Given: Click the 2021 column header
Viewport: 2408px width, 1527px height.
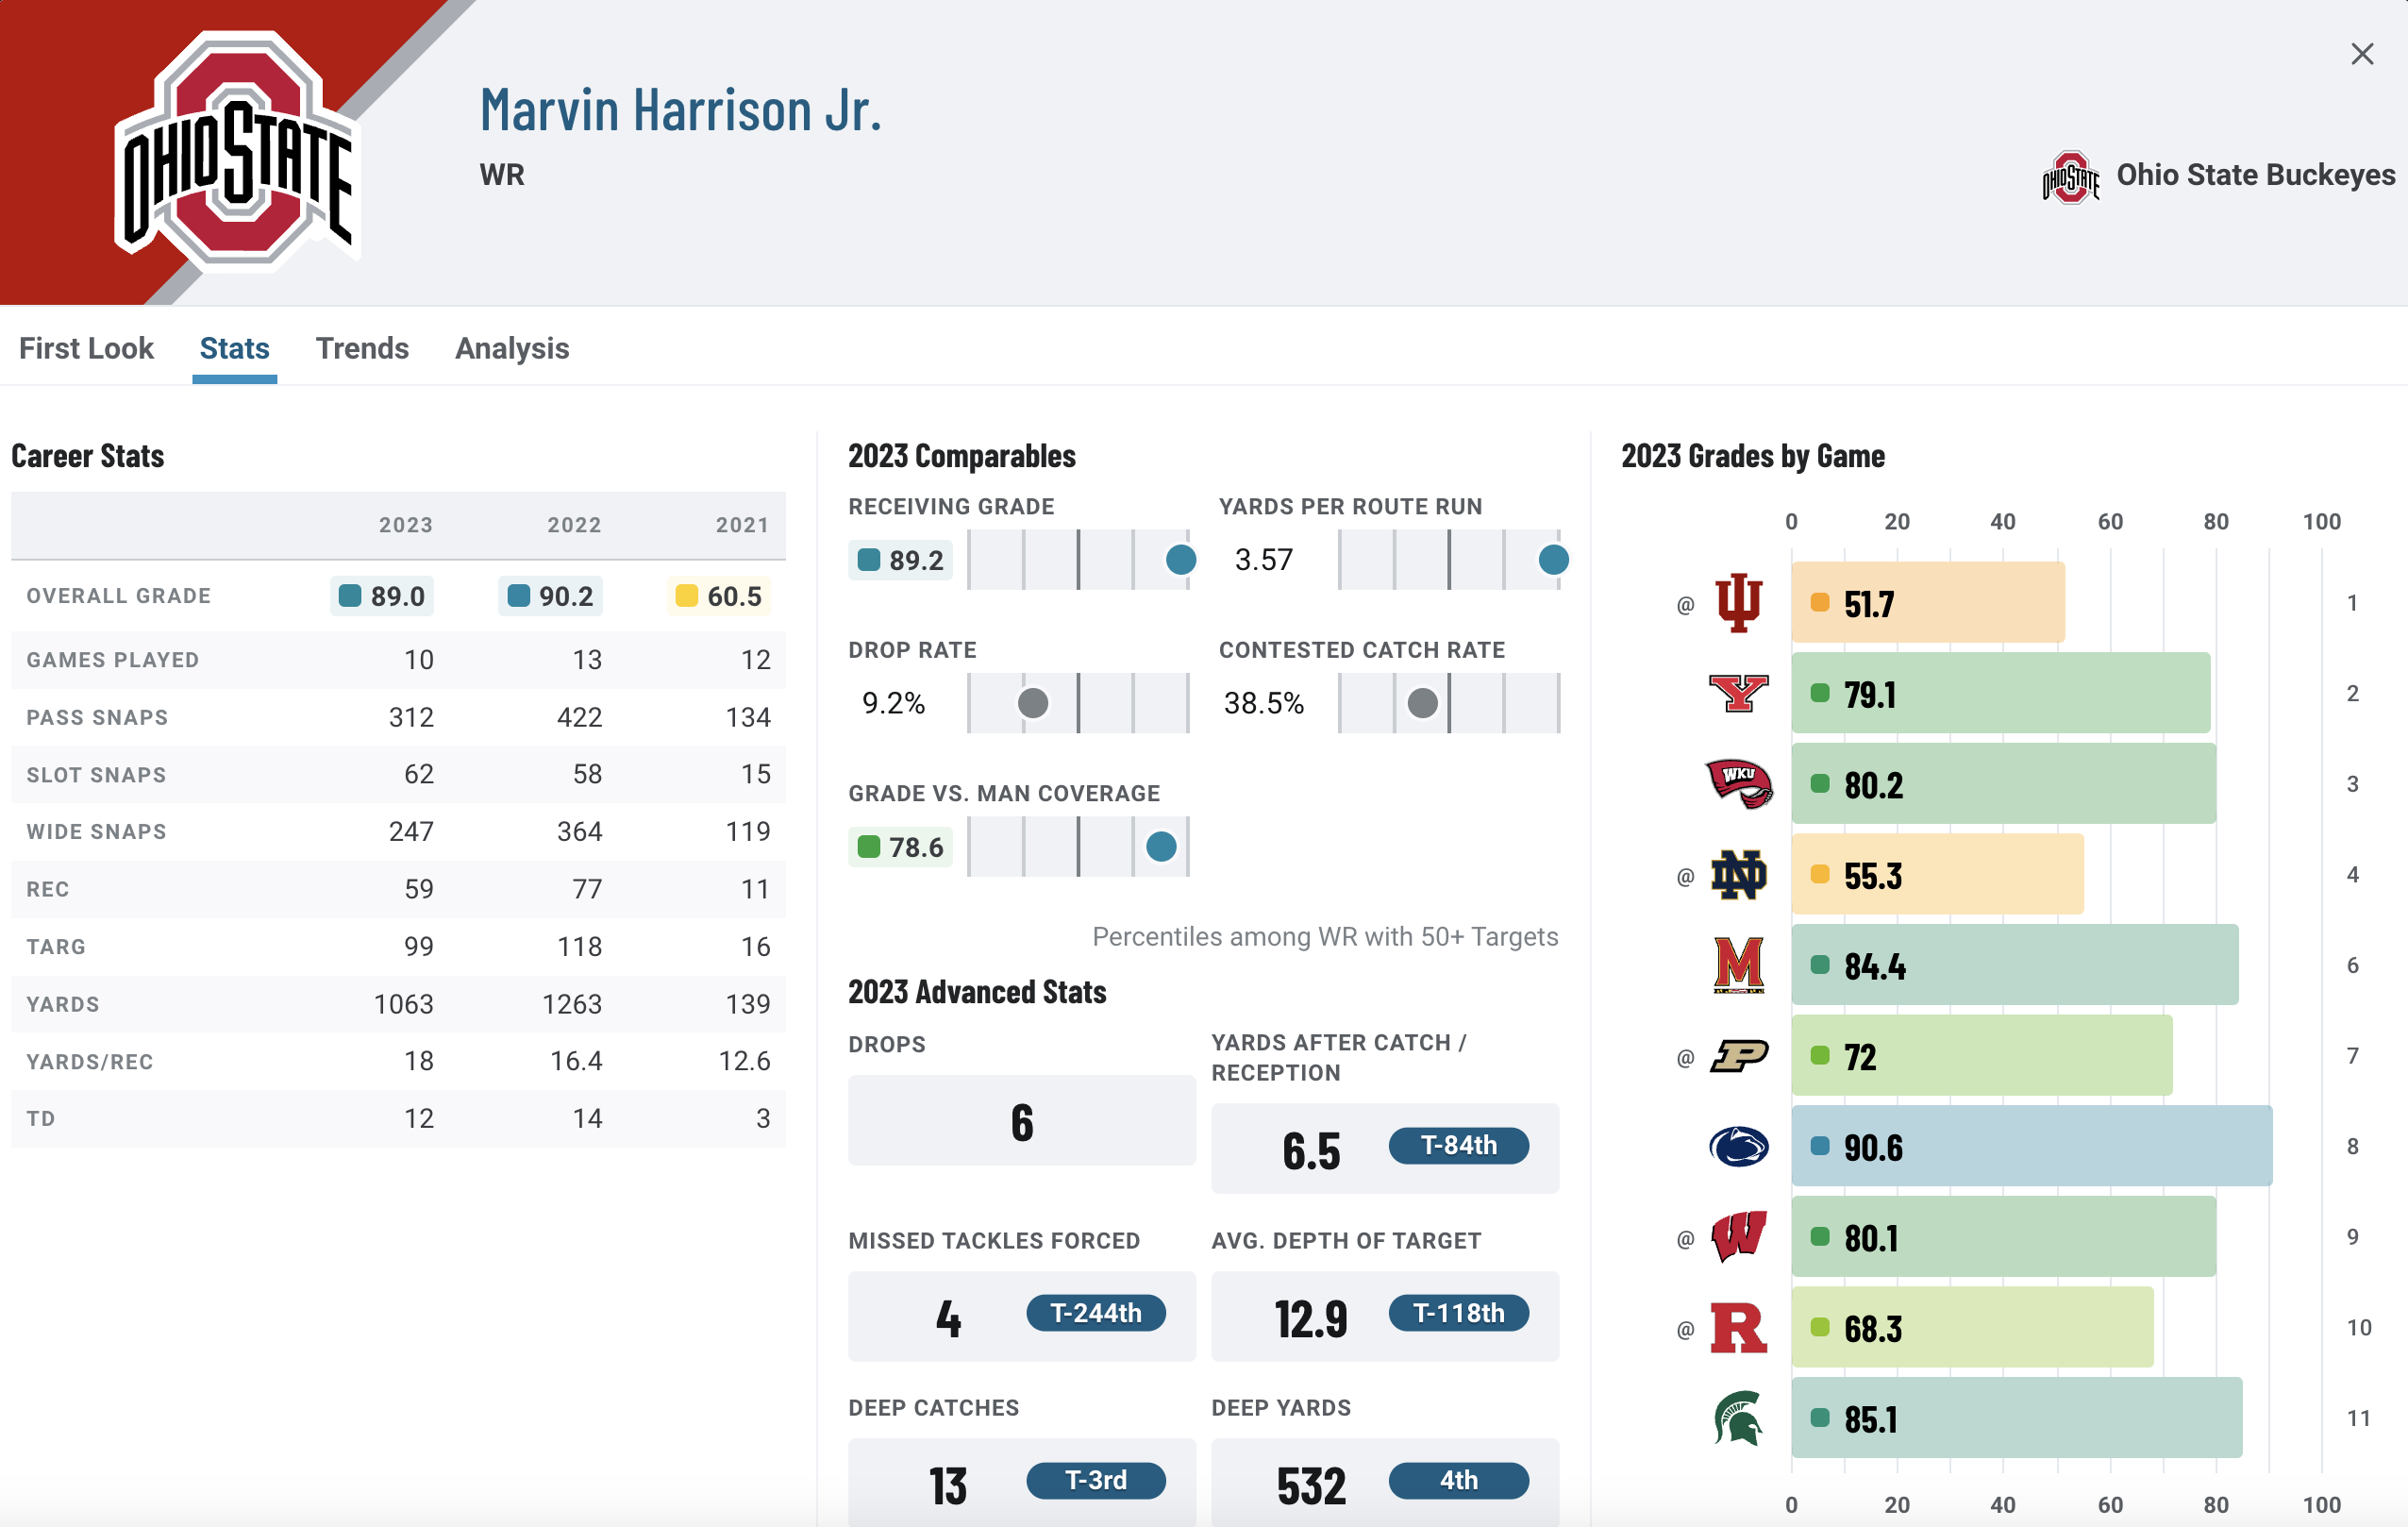Looking at the screenshot, I should coord(742,525).
